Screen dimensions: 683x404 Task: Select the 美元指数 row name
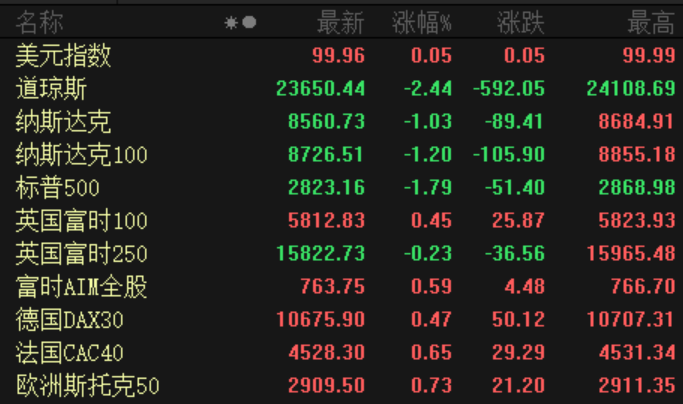point(63,56)
